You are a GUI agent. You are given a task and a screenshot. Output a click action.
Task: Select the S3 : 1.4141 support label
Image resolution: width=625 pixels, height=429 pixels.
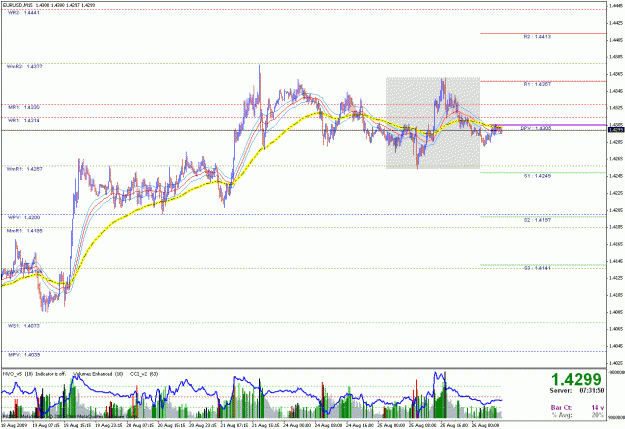click(x=537, y=268)
